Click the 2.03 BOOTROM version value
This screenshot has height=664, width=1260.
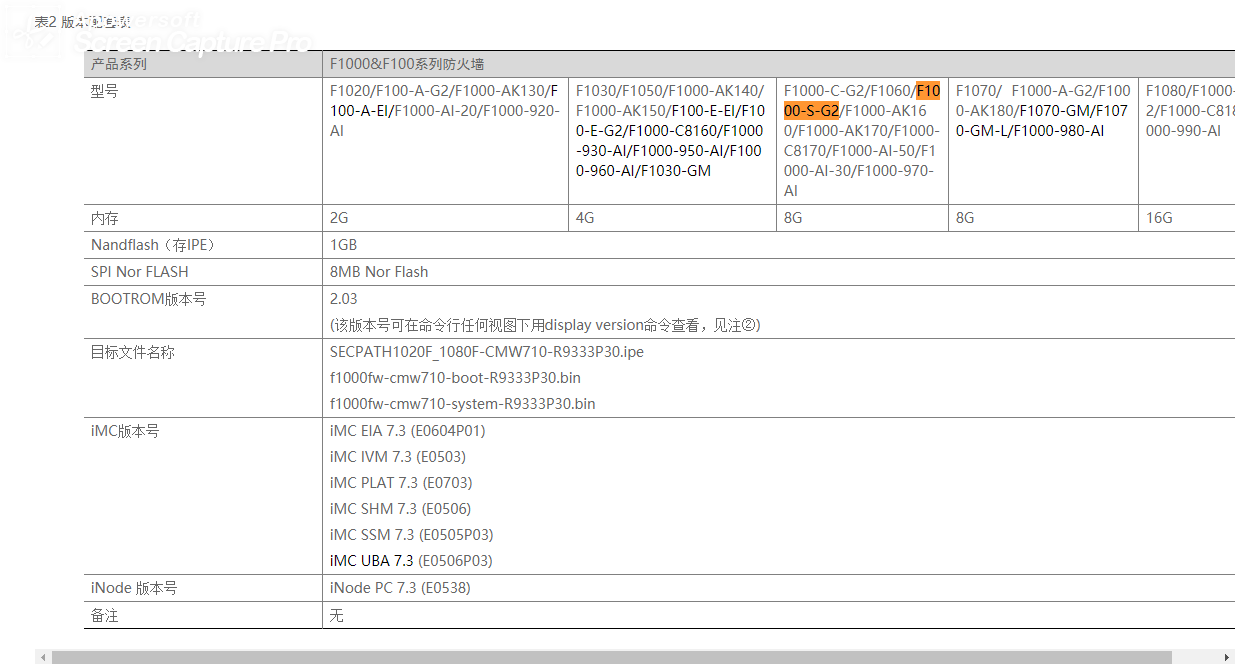343,299
